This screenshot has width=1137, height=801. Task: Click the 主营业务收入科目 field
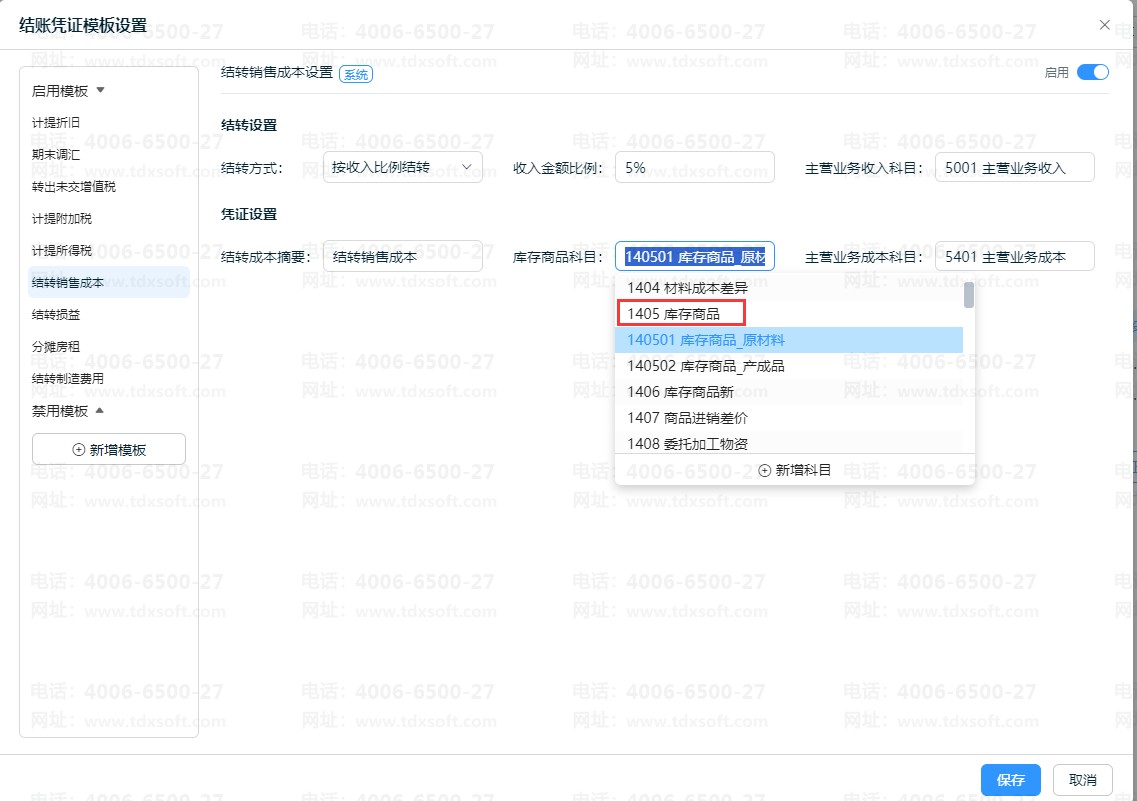1014,167
